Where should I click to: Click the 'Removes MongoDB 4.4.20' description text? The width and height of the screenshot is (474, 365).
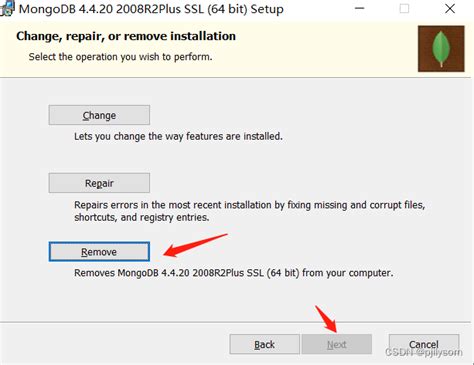tap(234, 273)
